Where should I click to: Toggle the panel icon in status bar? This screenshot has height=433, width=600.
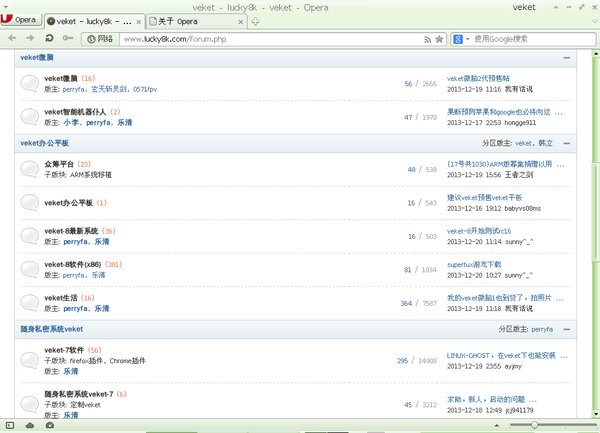point(10,425)
